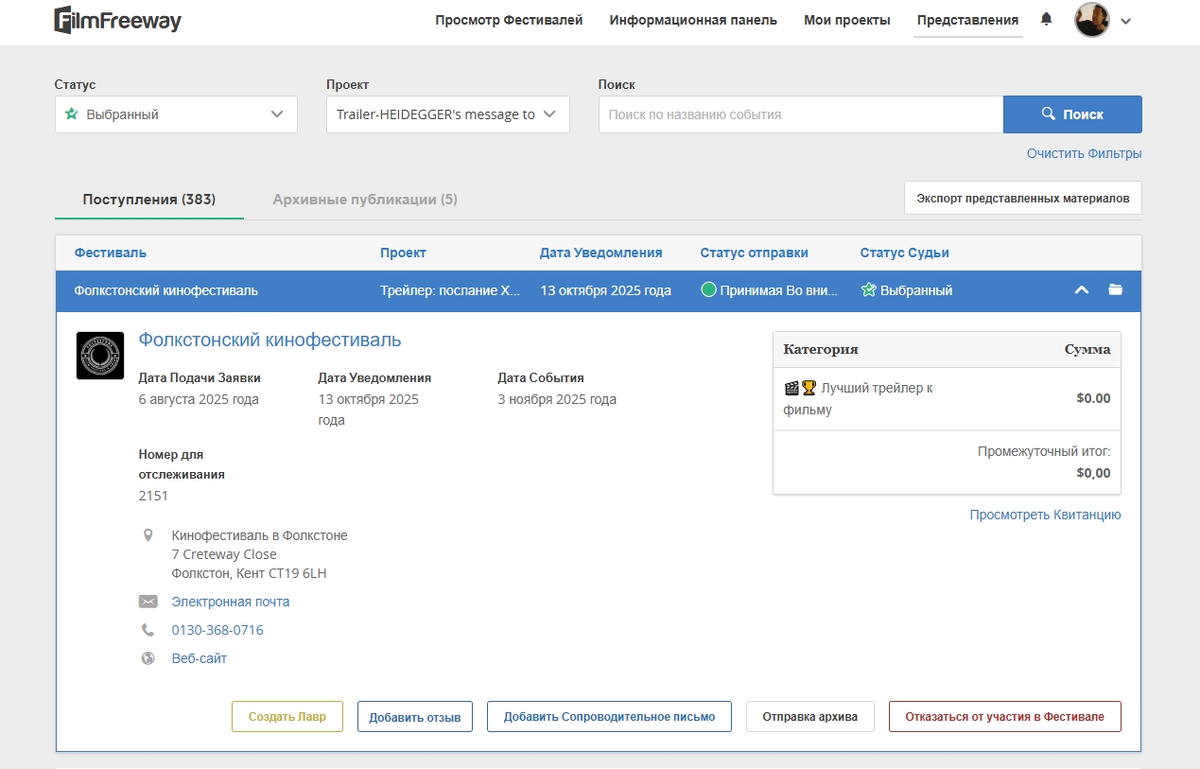The width and height of the screenshot is (1200, 769).
Task: Open the notifications bell
Action: coord(1047,19)
